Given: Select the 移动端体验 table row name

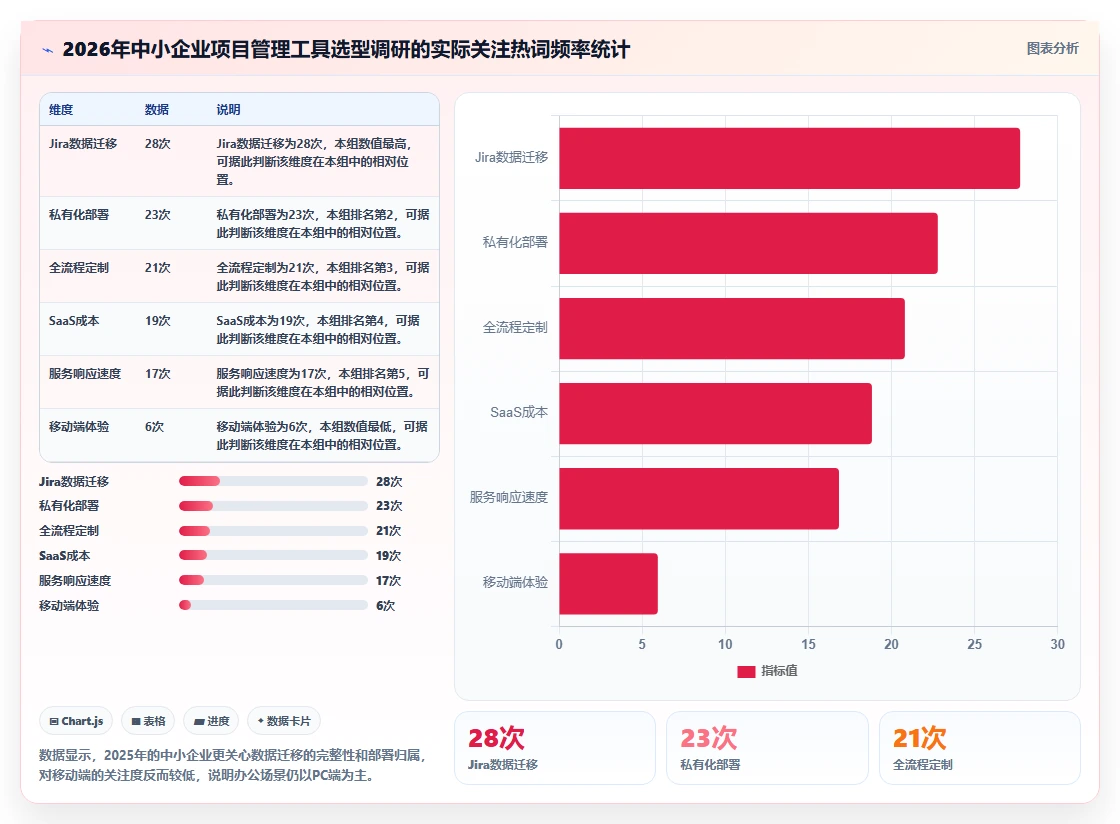Looking at the screenshot, I should (79, 426).
